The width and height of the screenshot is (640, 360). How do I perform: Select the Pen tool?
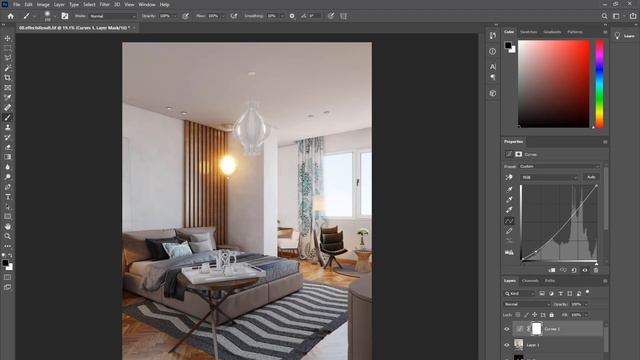8,187
